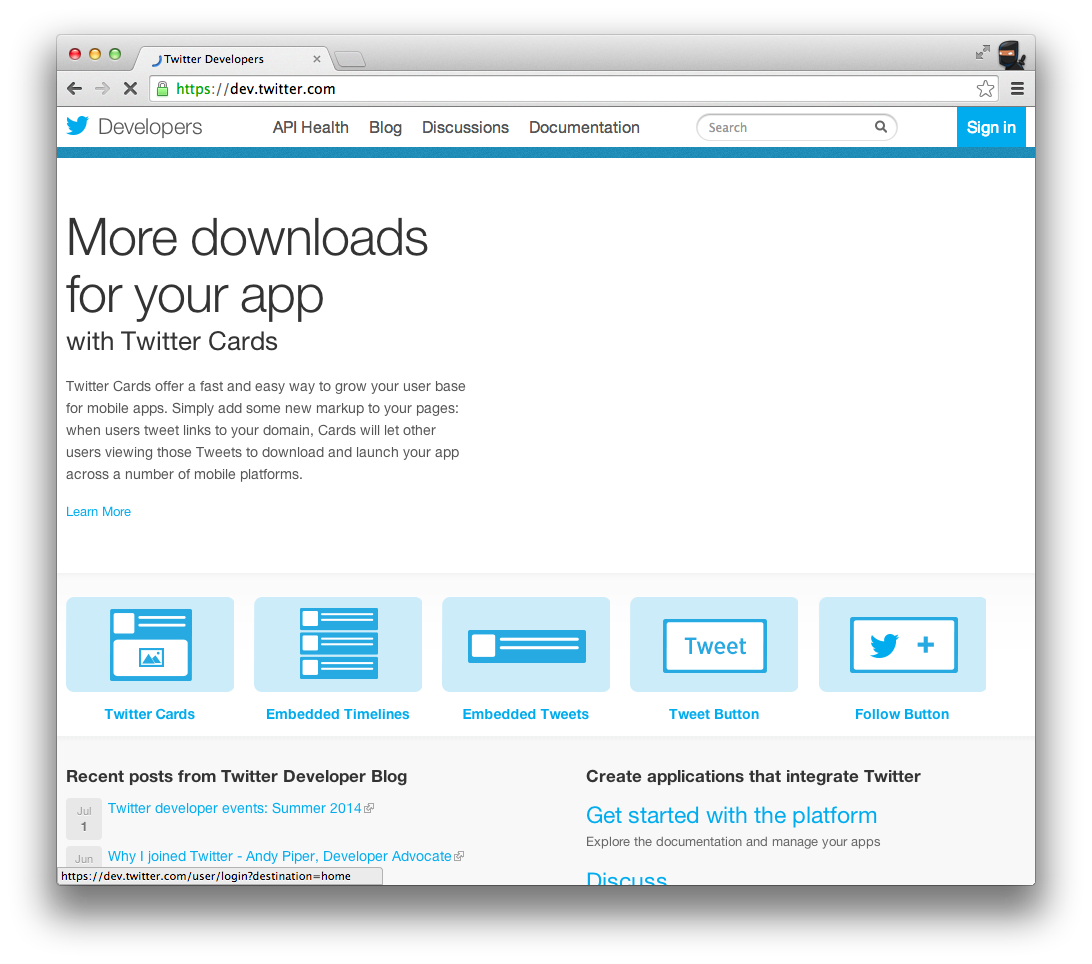Close the Twitter Developers tab

317,59
